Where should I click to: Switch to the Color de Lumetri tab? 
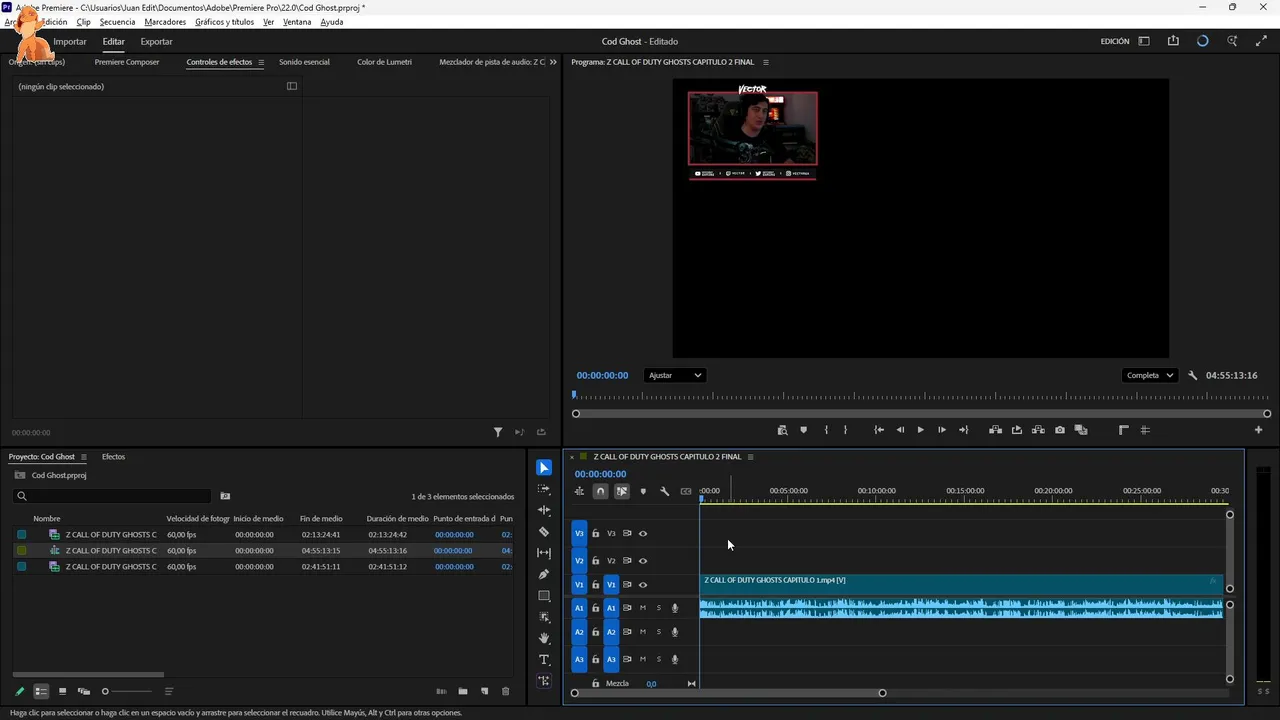[x=384, y=62]
